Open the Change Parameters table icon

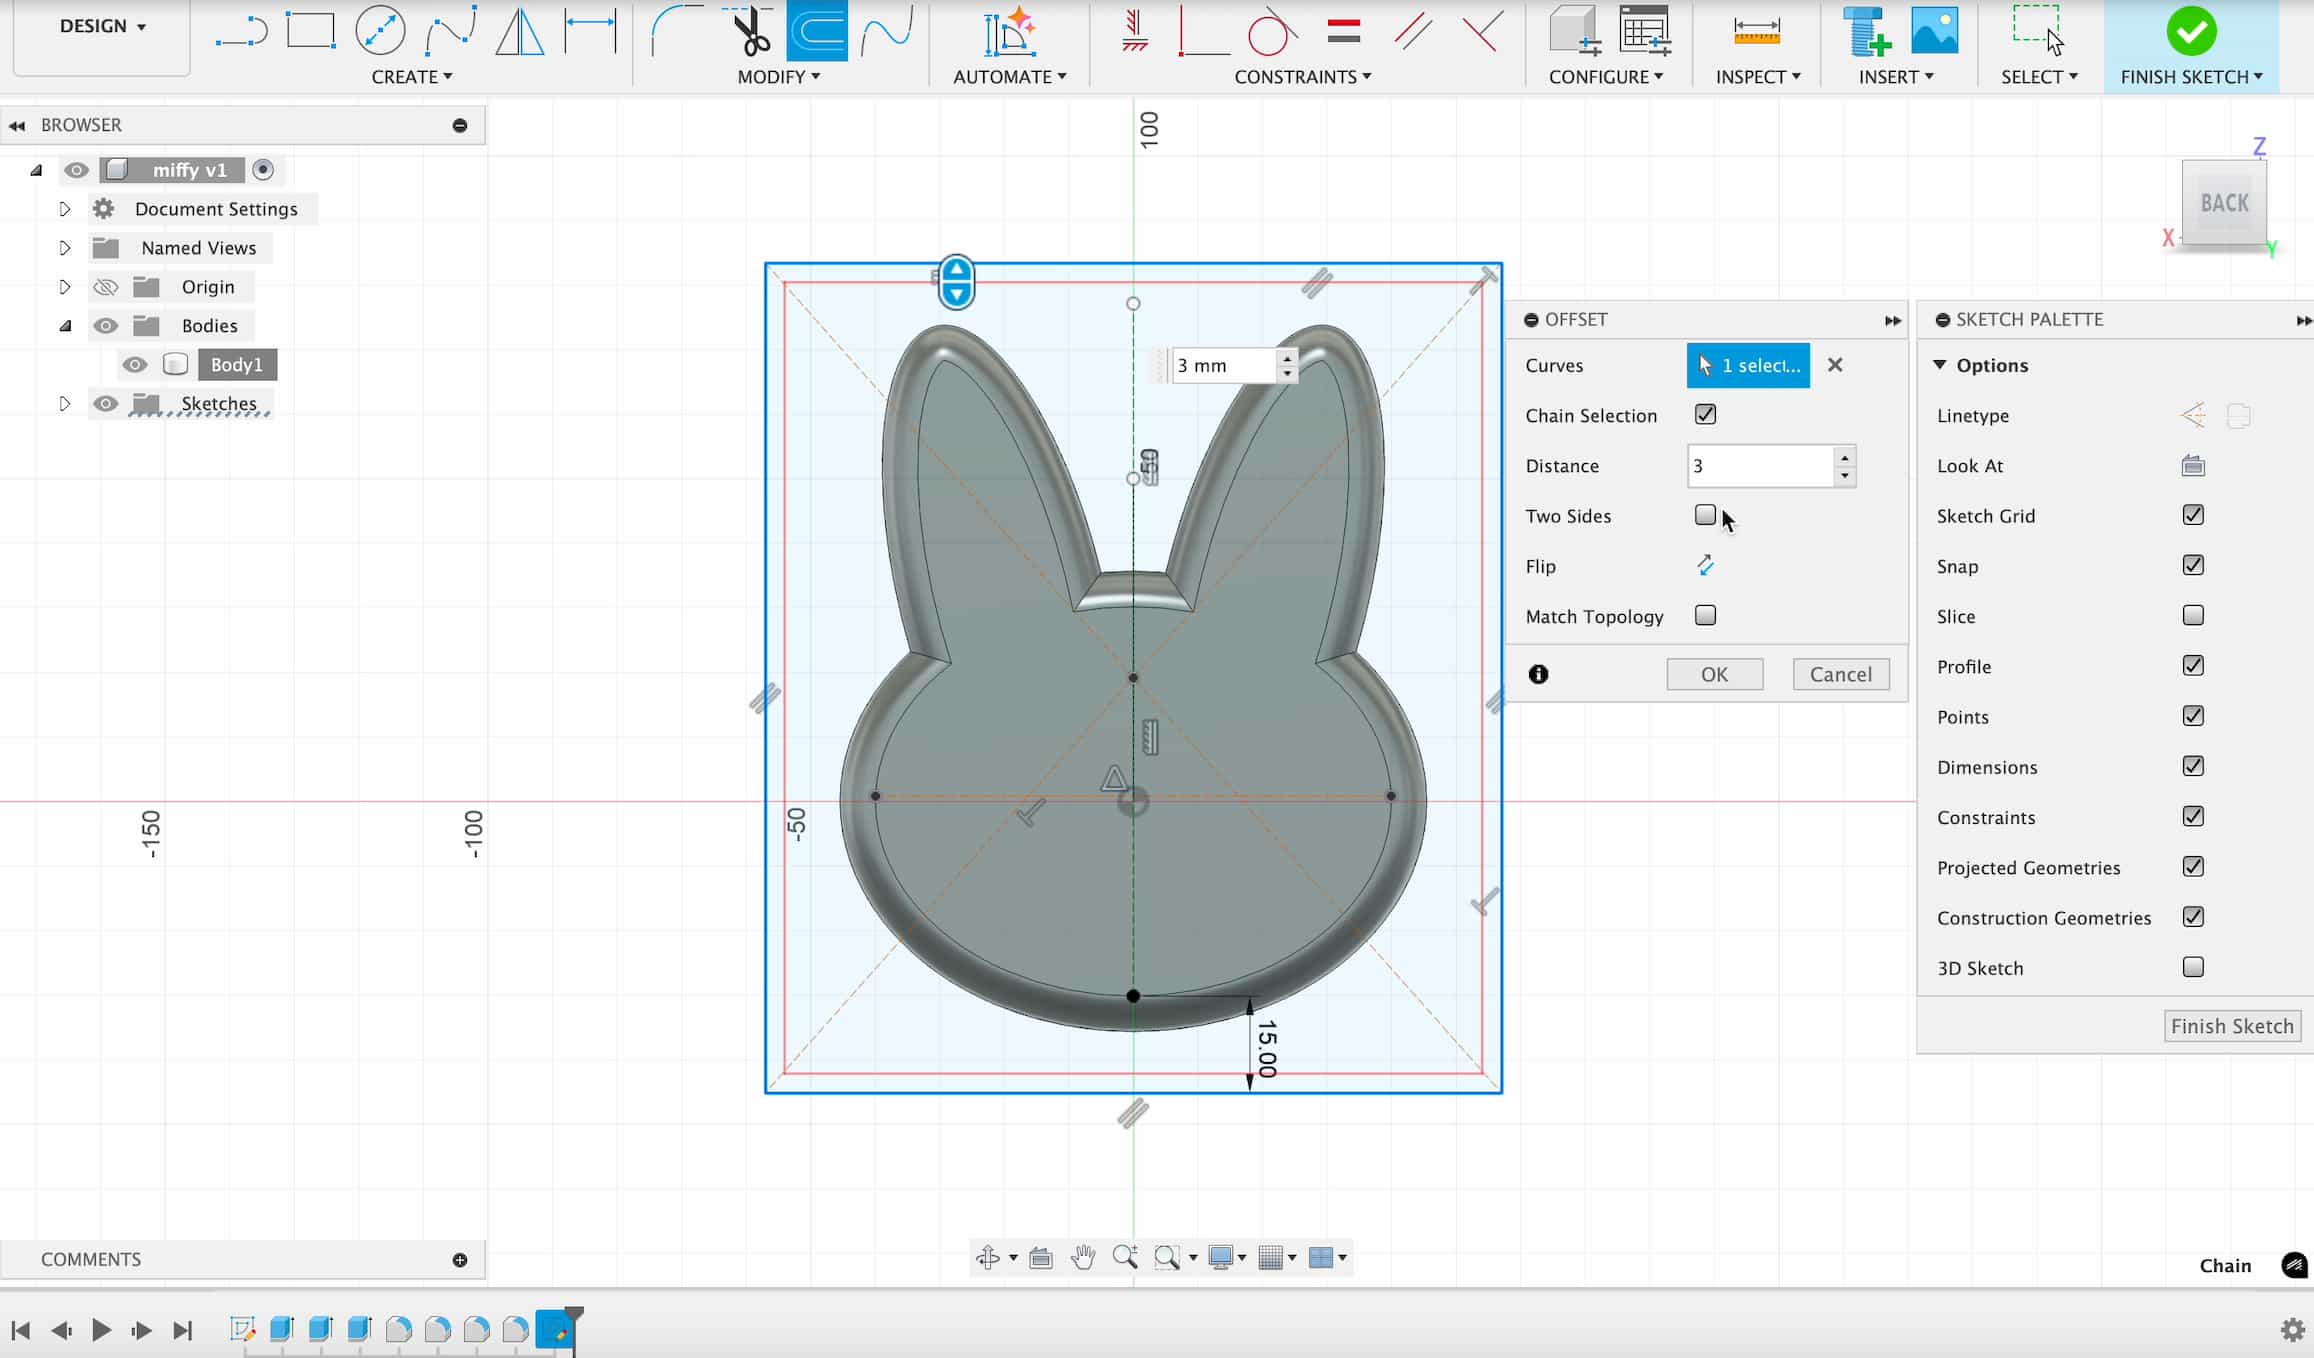coord(1644,31)
